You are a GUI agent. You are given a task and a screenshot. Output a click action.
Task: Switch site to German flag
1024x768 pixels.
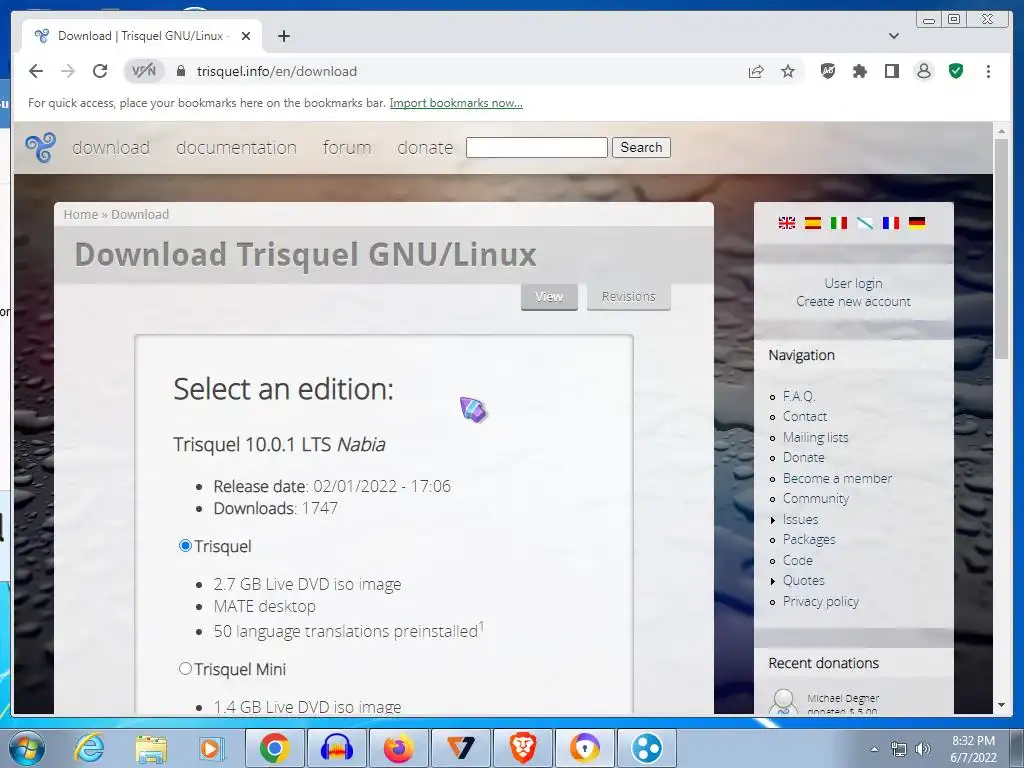point(917,223)
